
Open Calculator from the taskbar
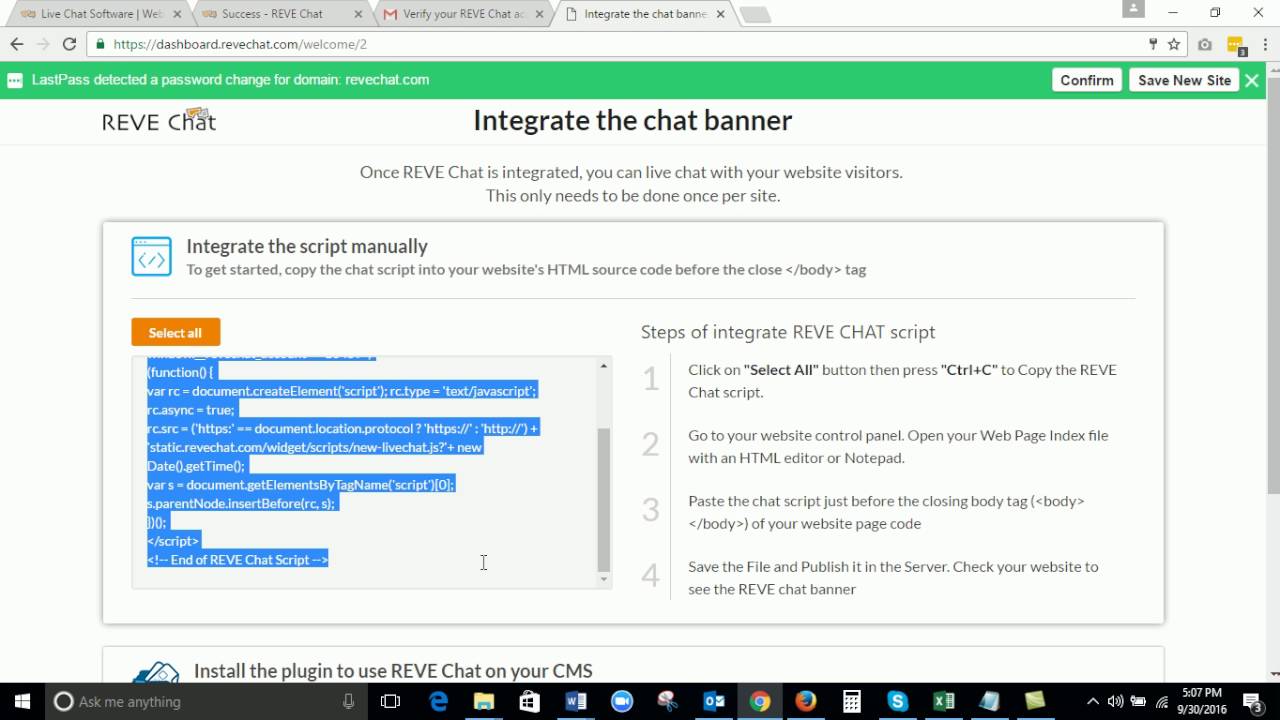852,701
